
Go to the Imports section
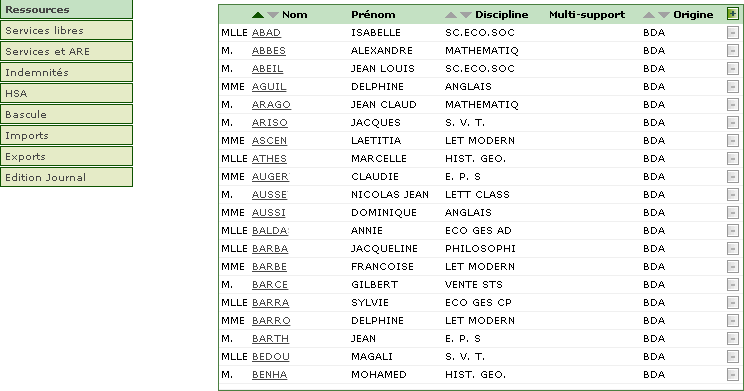coord(66,135)
